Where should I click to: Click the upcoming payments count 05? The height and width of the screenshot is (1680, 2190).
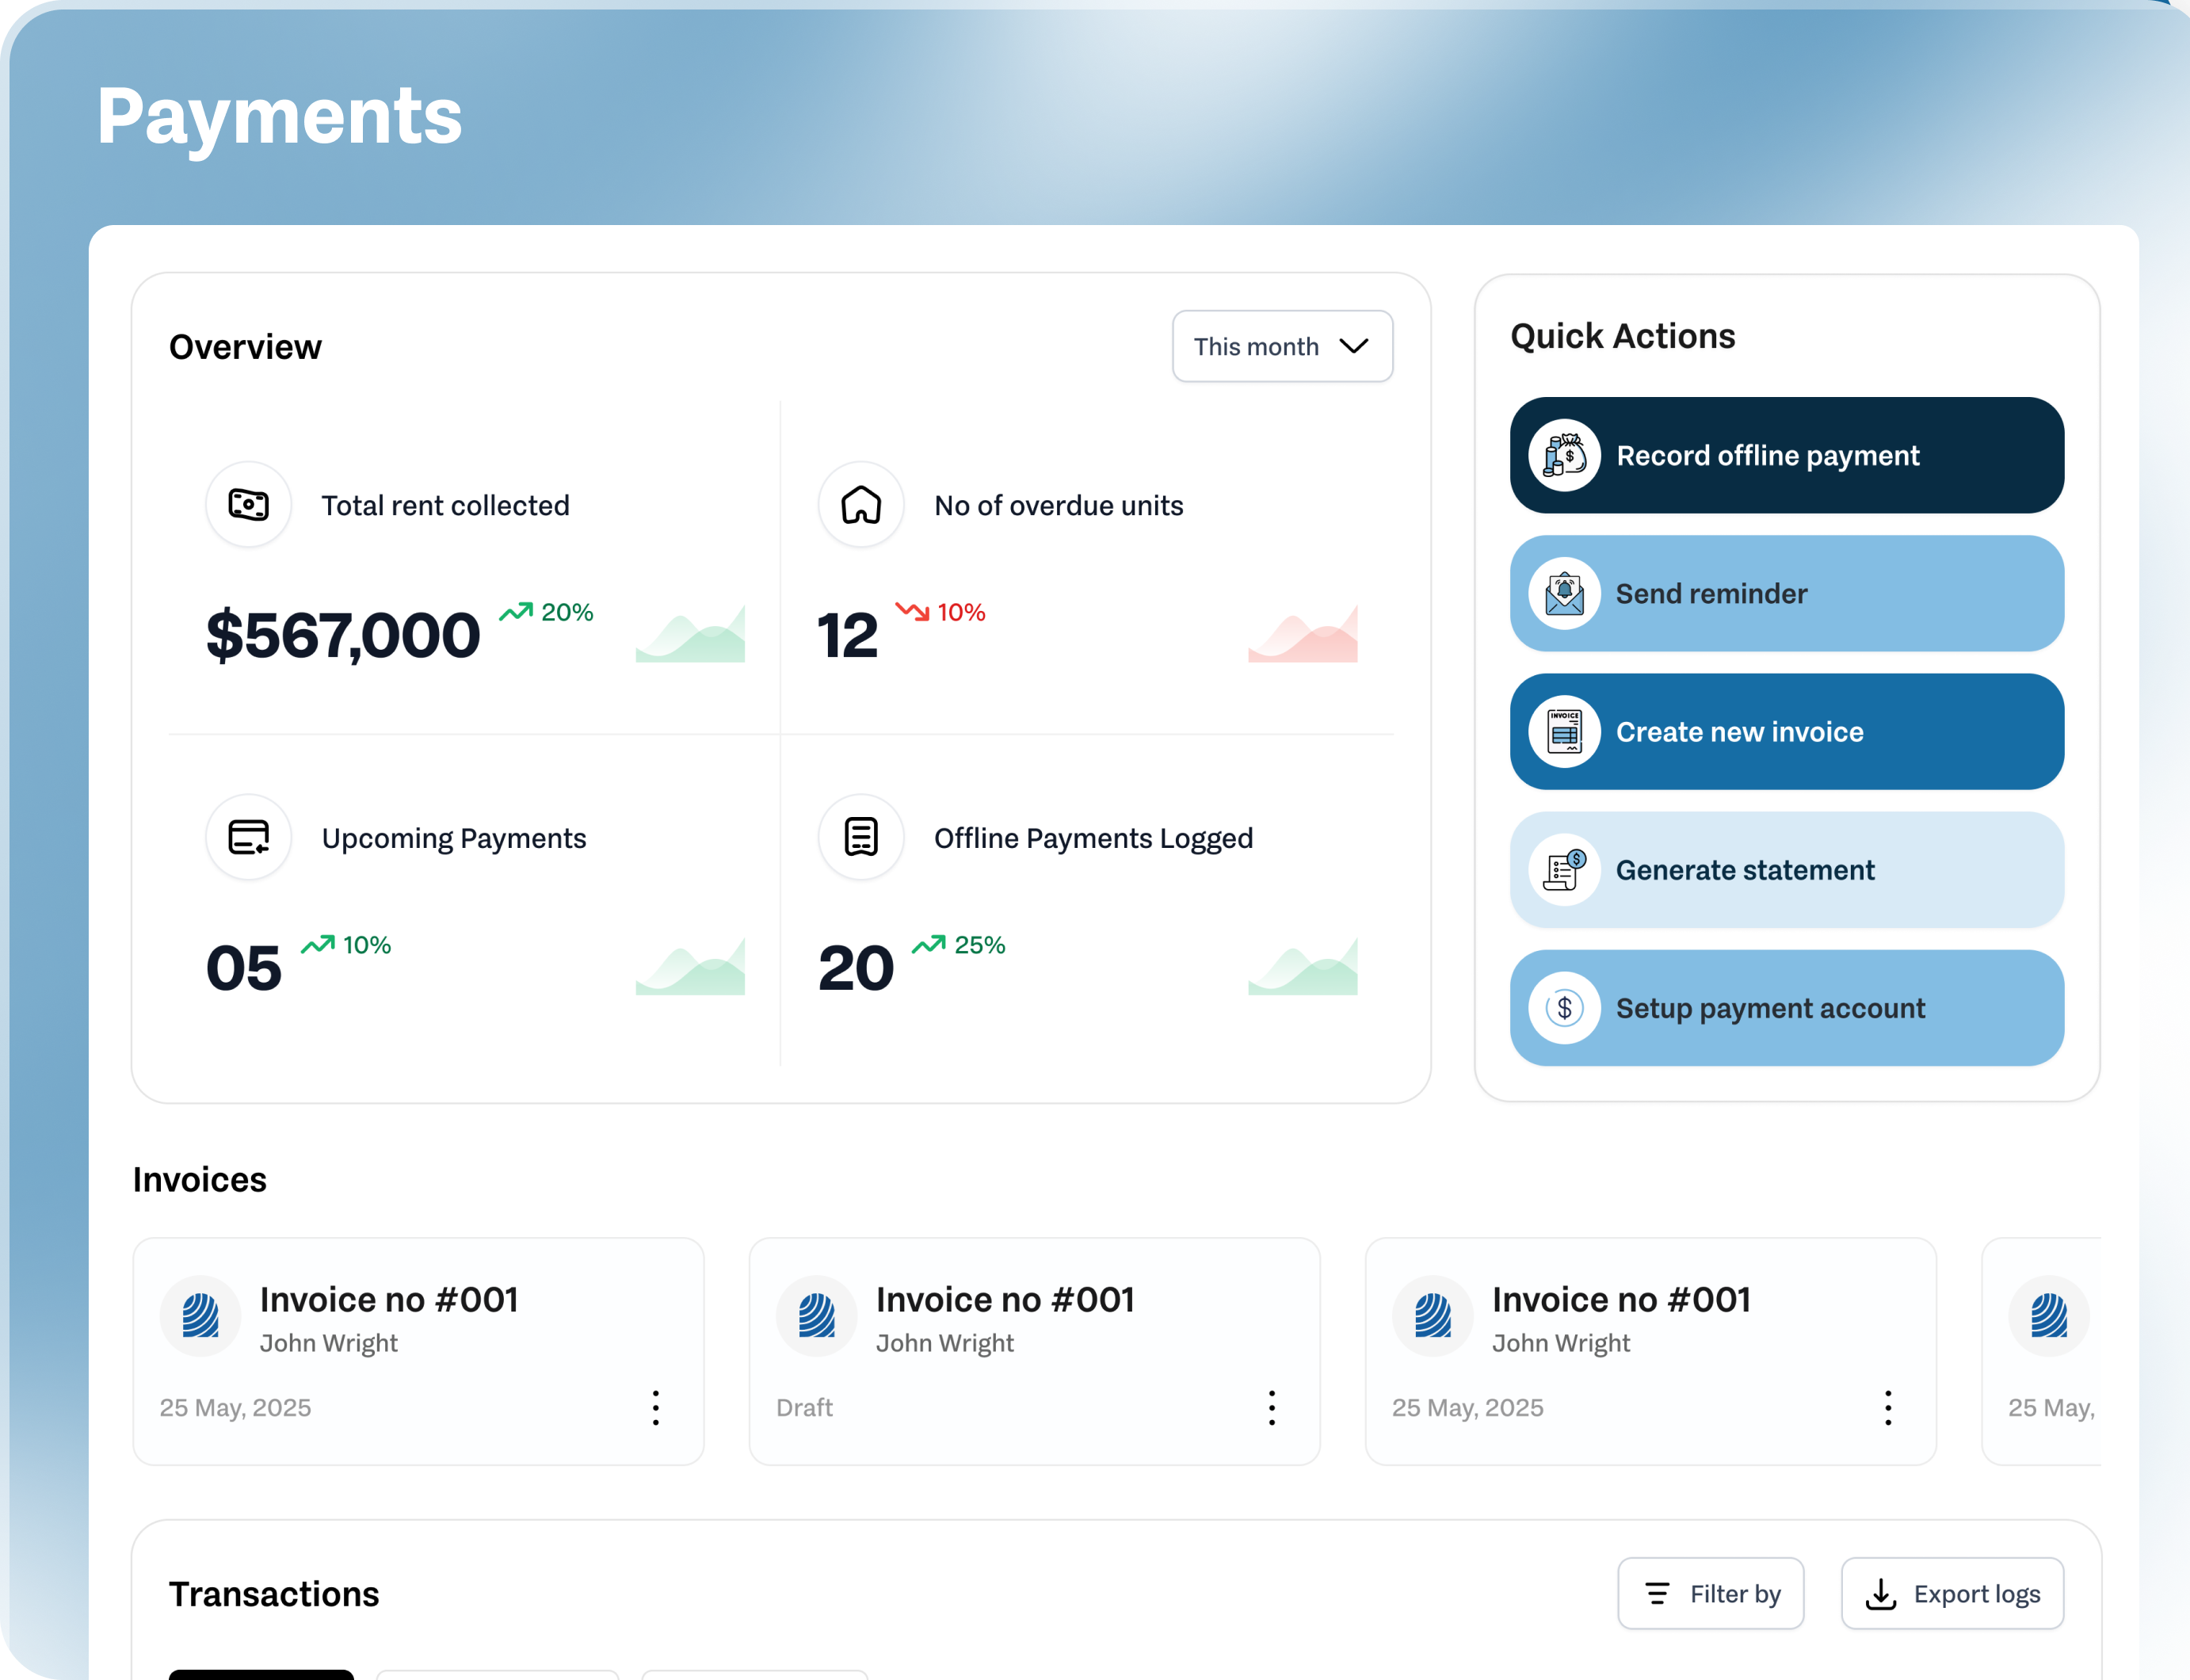click(x=244, y=968)
